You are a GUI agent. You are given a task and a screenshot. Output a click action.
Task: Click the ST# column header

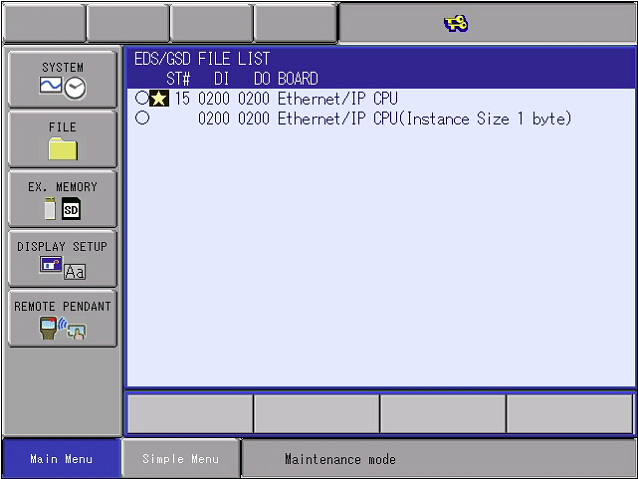[x=178, y=79]
